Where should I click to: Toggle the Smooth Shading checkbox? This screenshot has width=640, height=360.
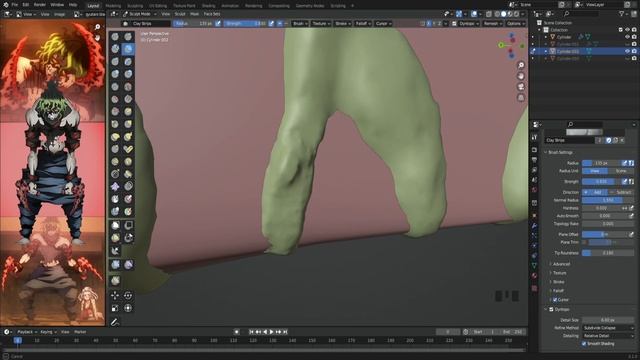coord(584,344)
